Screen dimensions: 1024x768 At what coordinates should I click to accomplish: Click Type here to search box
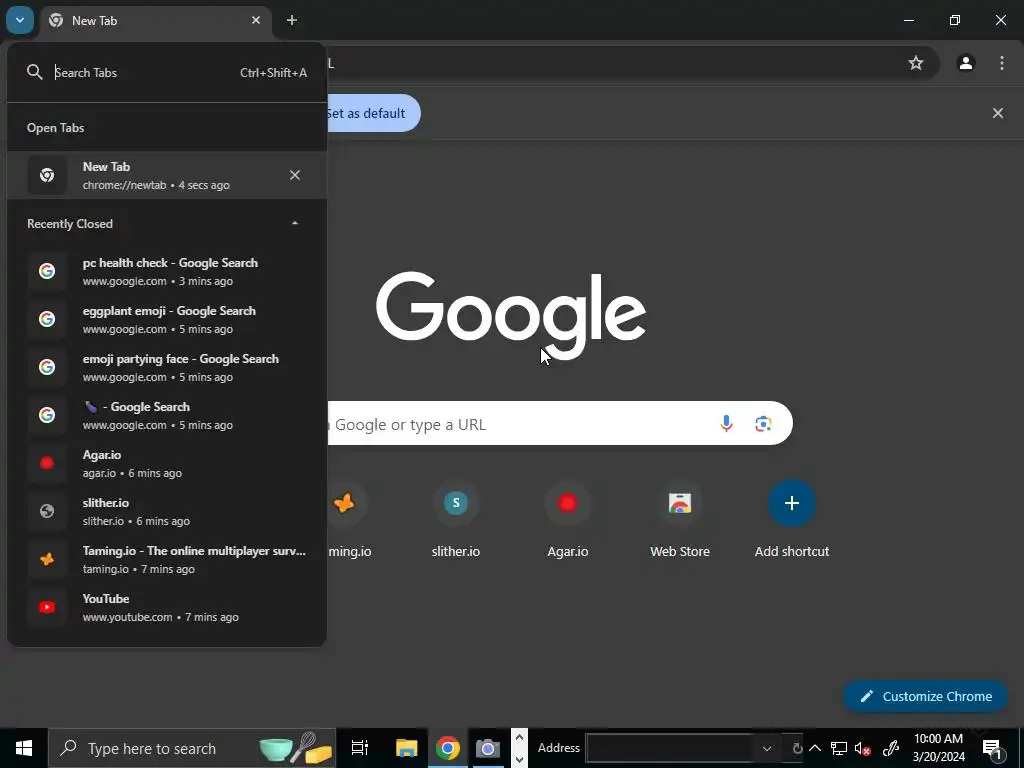point(192,748)
